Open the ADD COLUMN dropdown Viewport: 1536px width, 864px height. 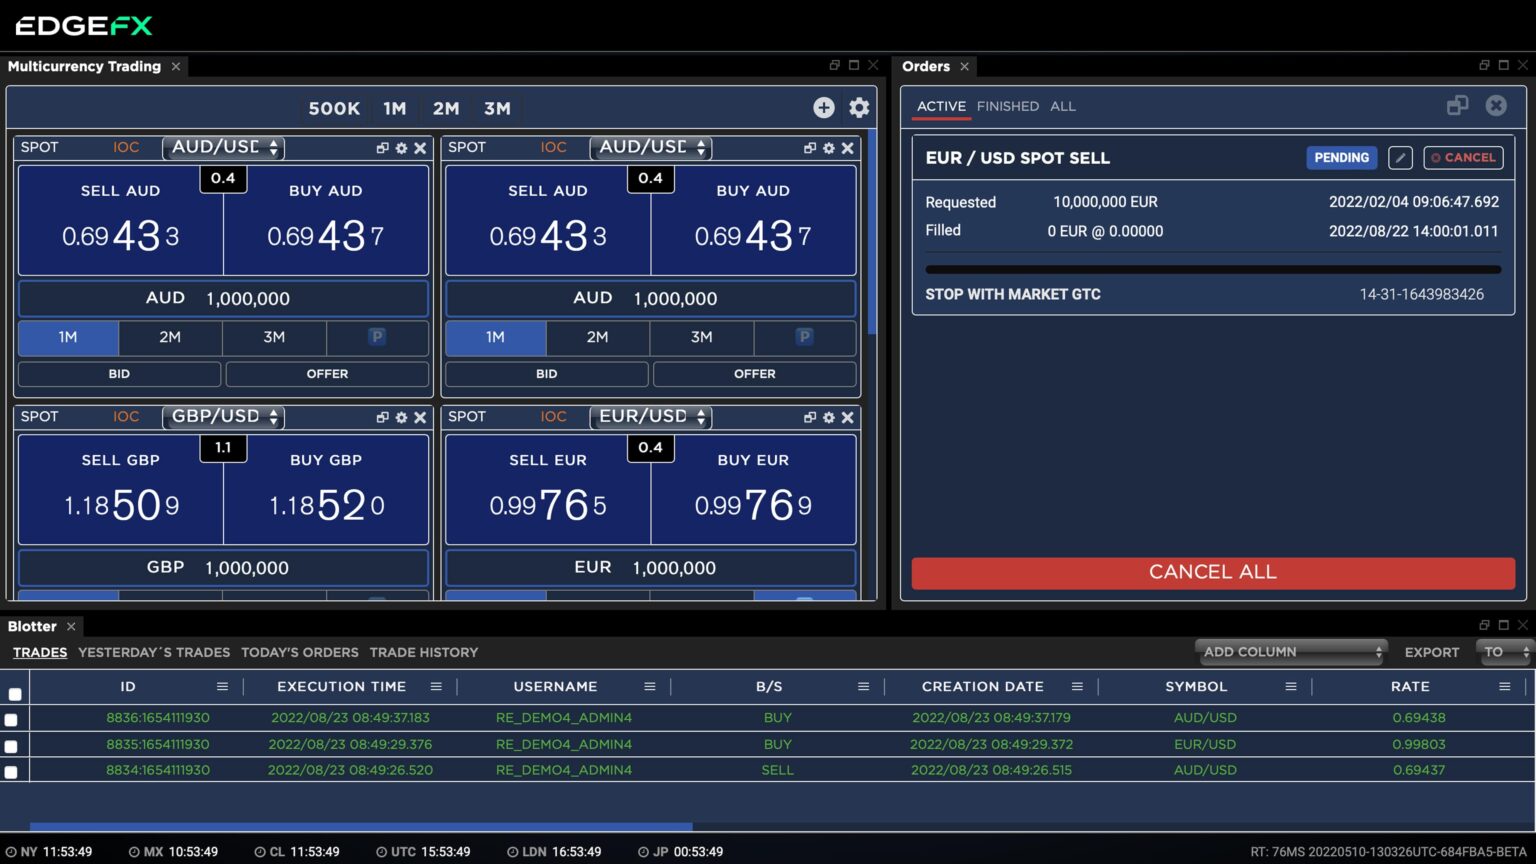coord(1290,651)
